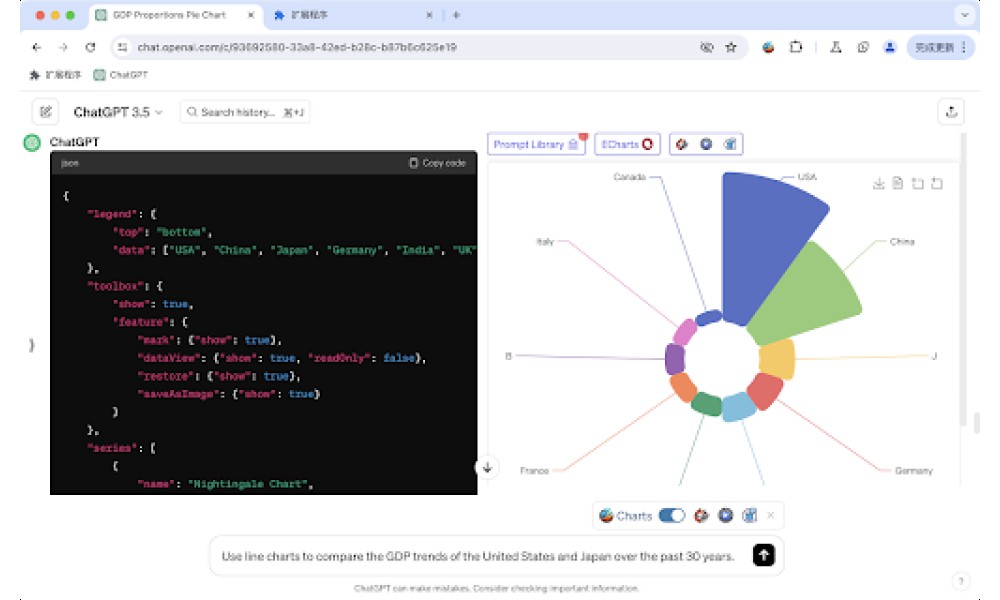Click the red Germany chart segment

coord(764,390)
